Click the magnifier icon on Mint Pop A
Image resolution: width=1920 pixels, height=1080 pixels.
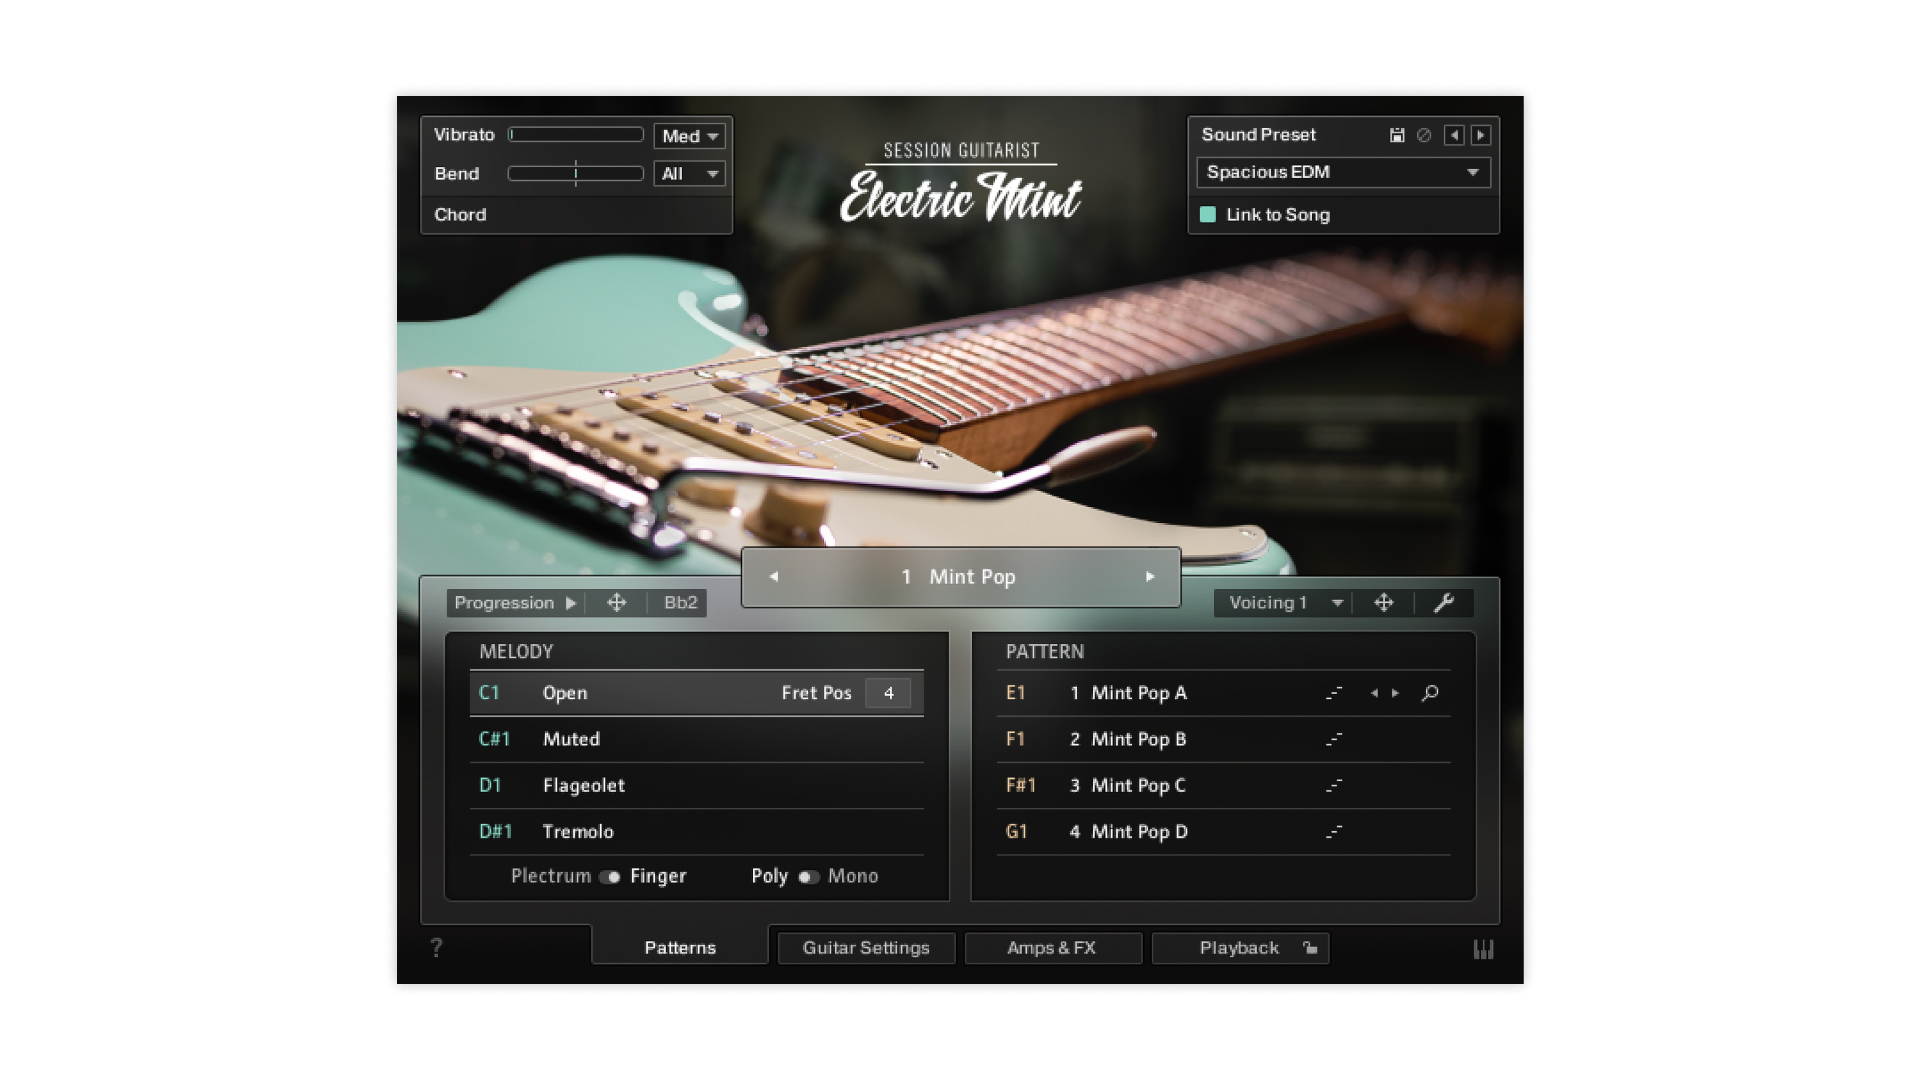tap(1430, 693)
